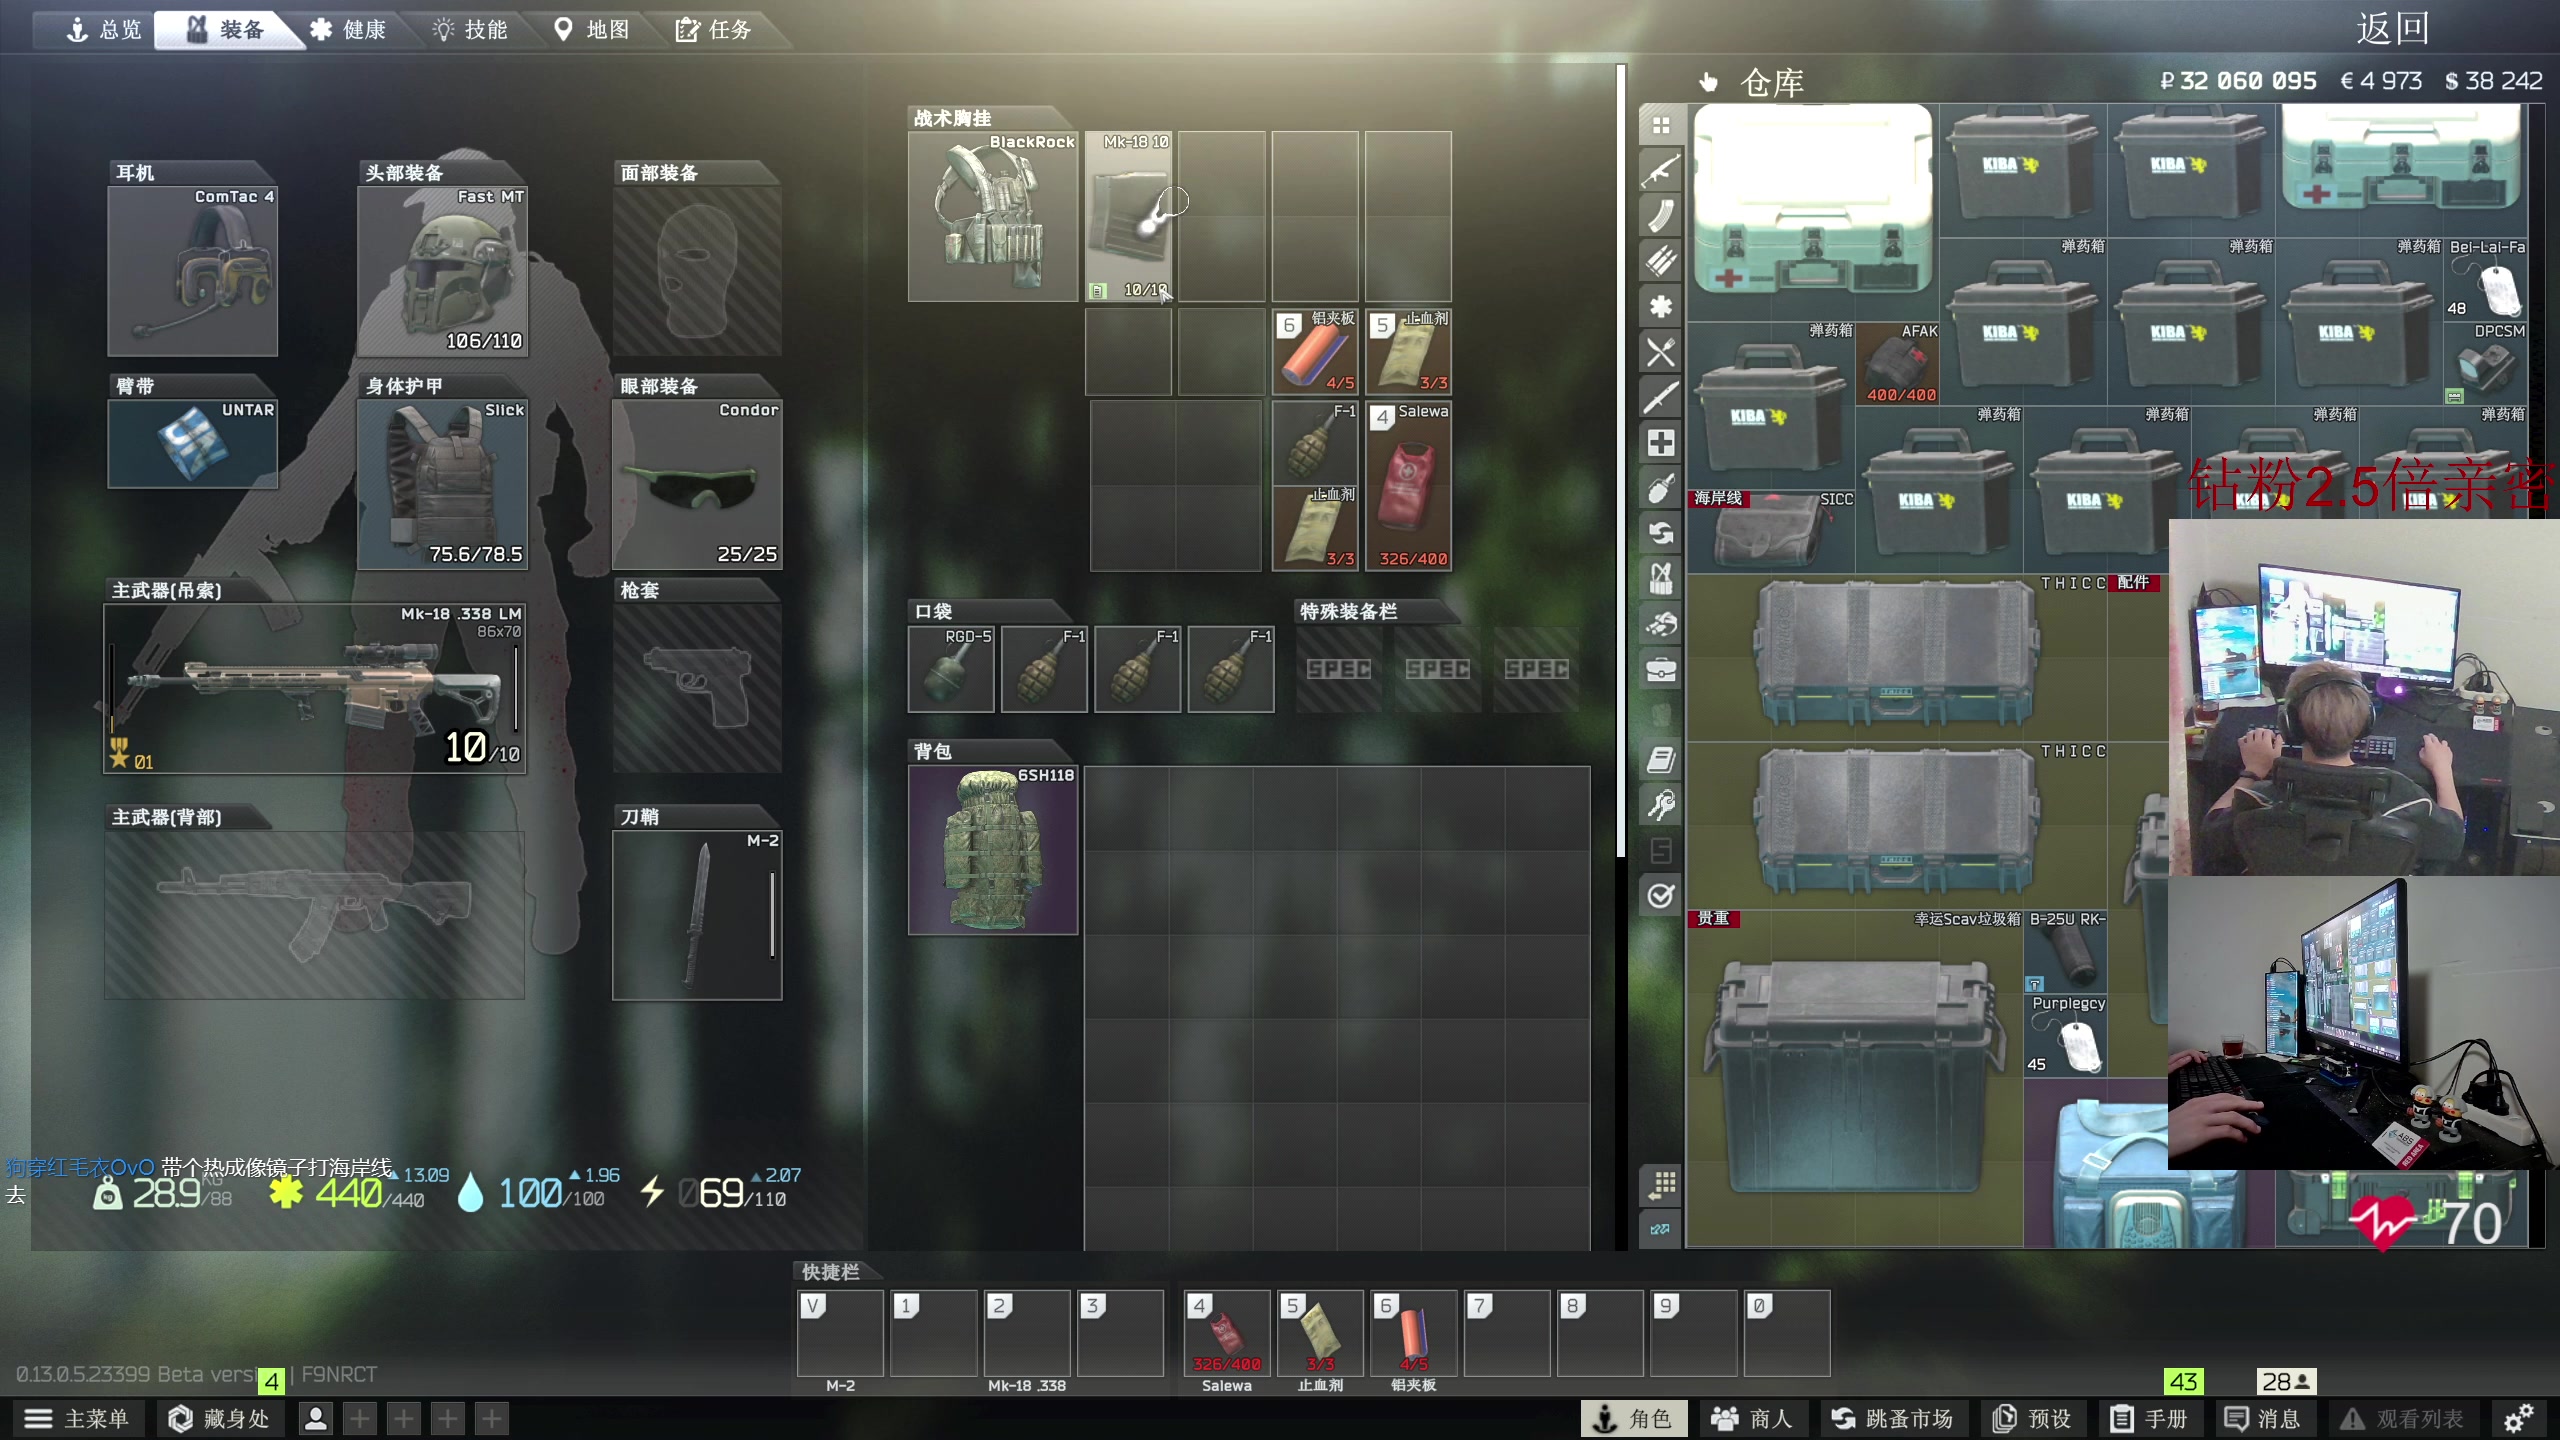Select the BlackRock chest rig
2560x1440 pixels.
pyautogui.click(x=993, y=216)
